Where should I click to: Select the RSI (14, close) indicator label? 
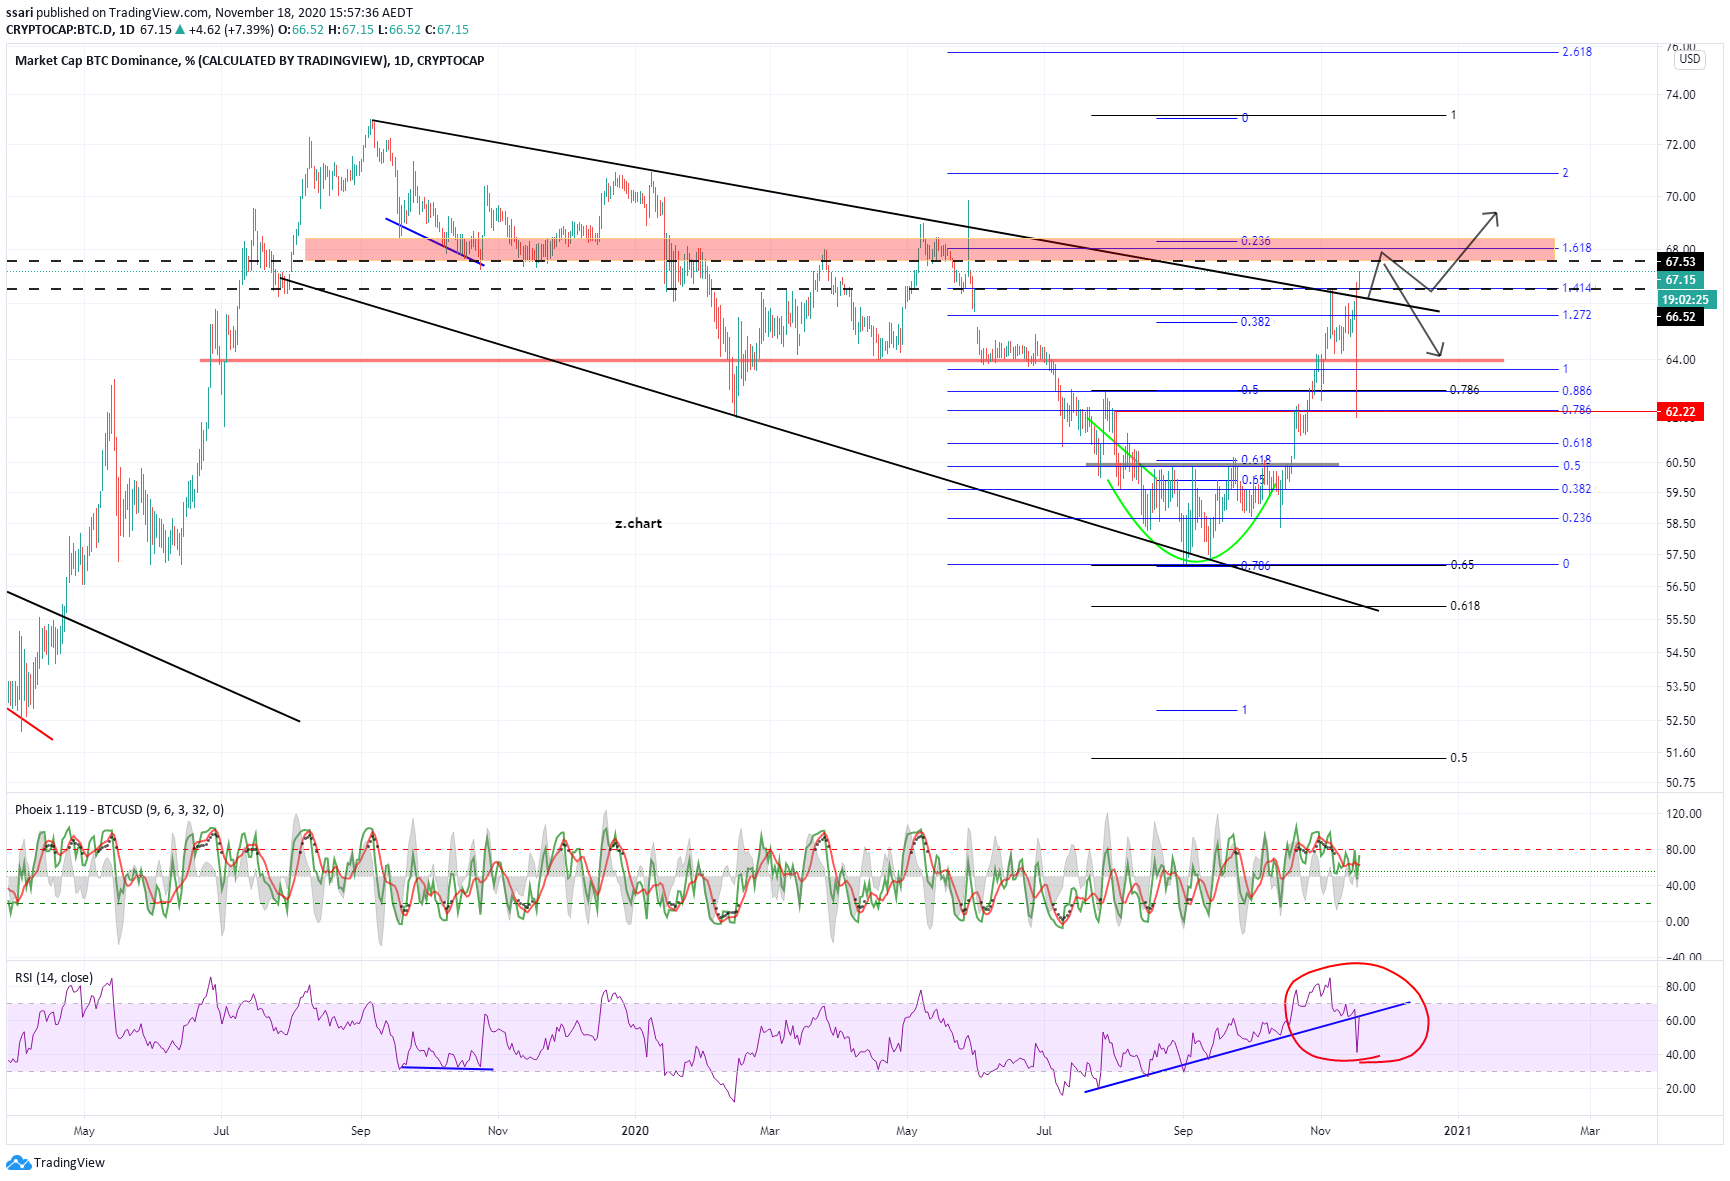[x=54, y=978]
